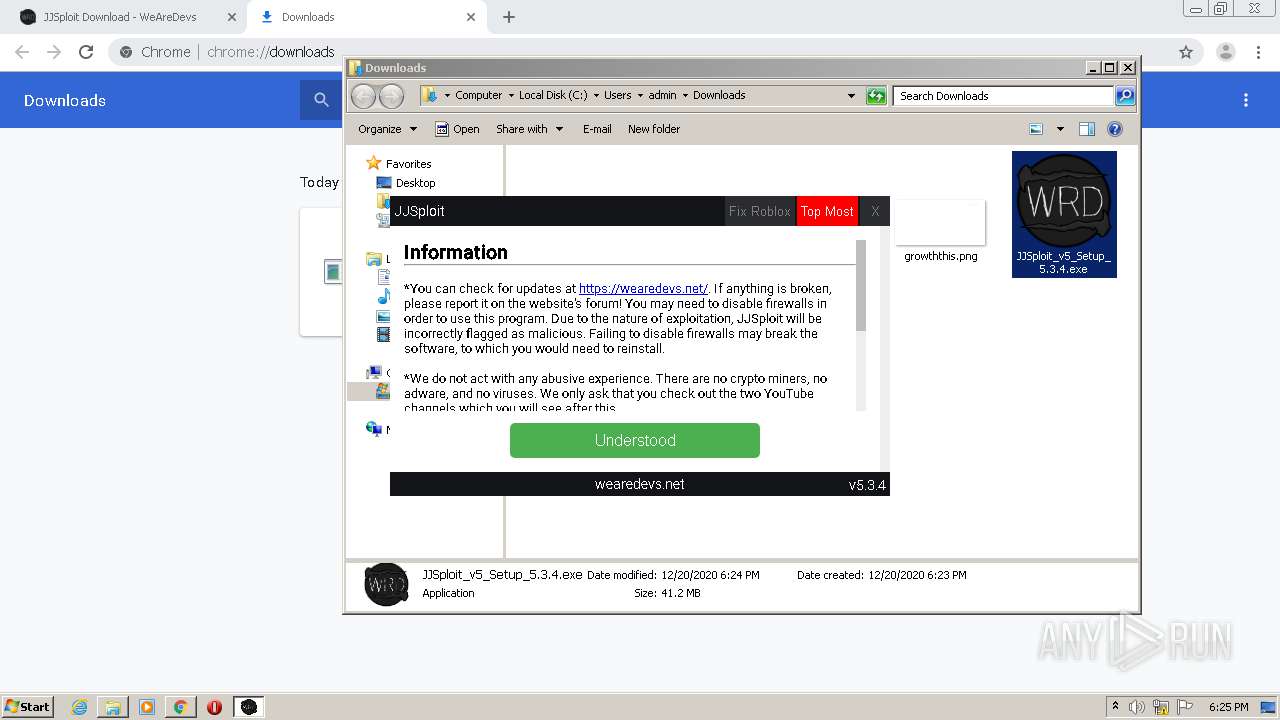Open a new Chrome tab
This screenshot has width=1280, height=720.
click(509, 17)
